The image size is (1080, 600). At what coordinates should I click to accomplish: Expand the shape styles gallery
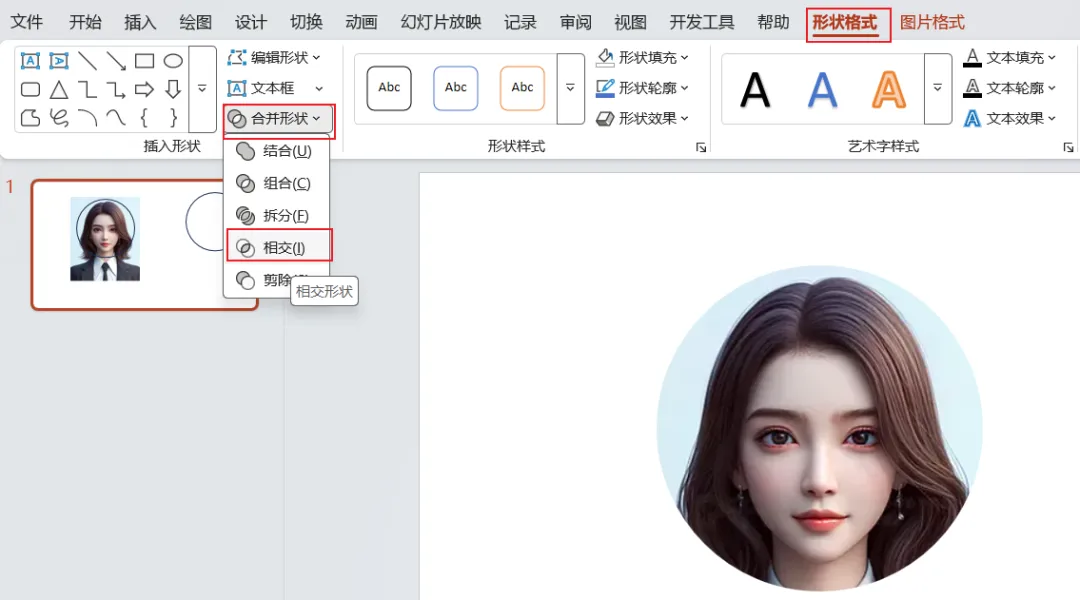[x=570, y=89]
